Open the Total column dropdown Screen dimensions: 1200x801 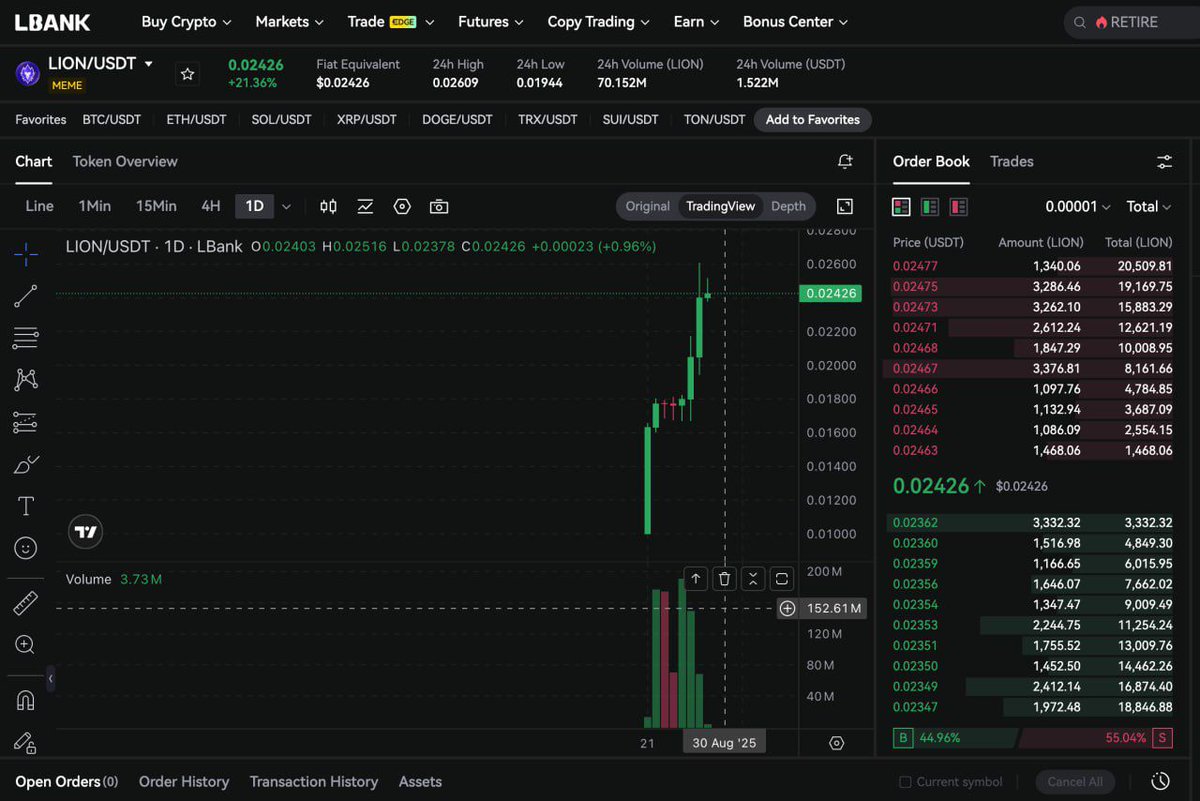click(x=1149, y=207)
